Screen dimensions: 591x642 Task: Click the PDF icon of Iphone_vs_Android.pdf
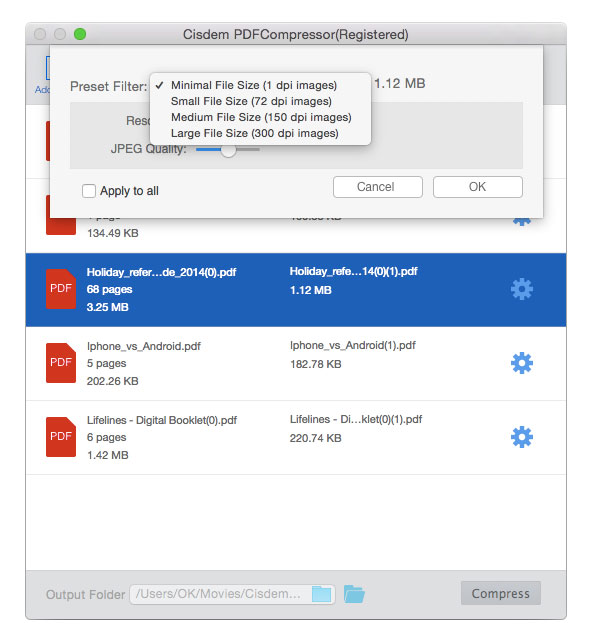[x=61, y=363]
